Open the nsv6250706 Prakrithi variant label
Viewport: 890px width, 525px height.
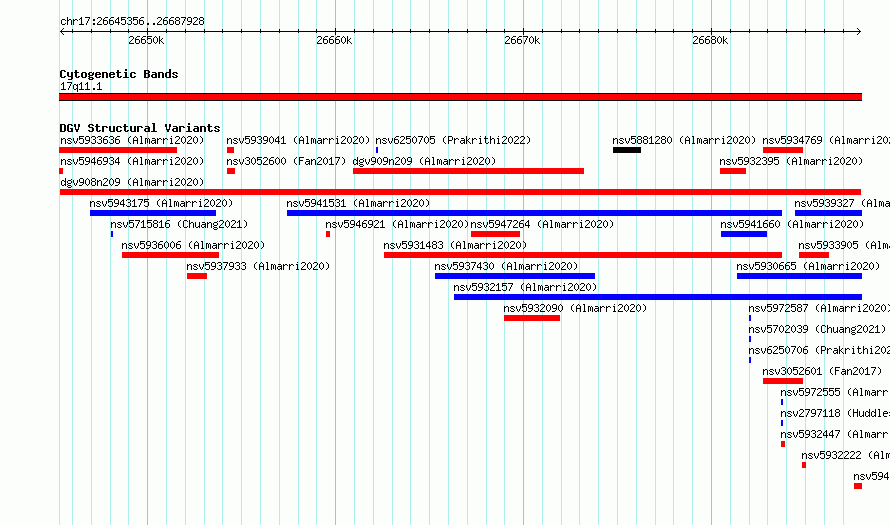coord(819,350)
